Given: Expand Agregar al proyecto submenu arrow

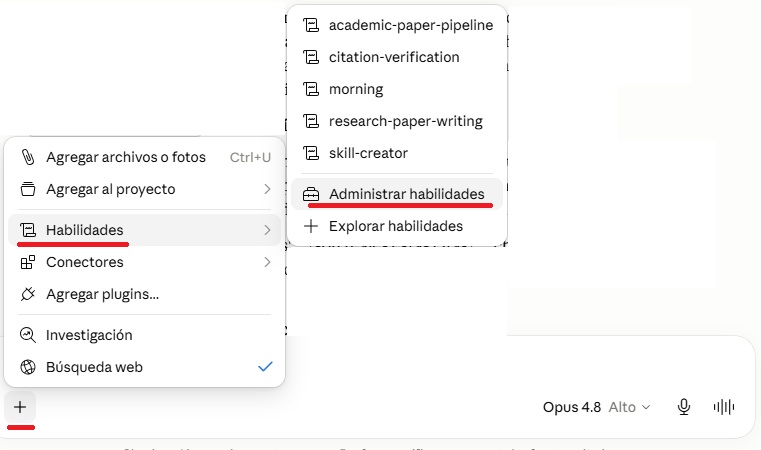Looking at the screenshot, I should coord(267,189).
